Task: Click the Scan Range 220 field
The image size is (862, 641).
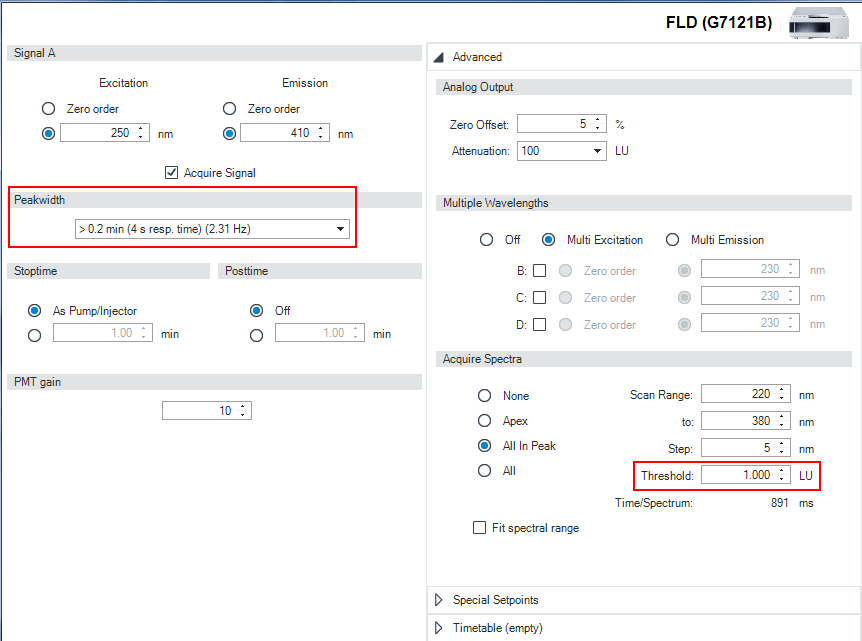Action: 737,394
